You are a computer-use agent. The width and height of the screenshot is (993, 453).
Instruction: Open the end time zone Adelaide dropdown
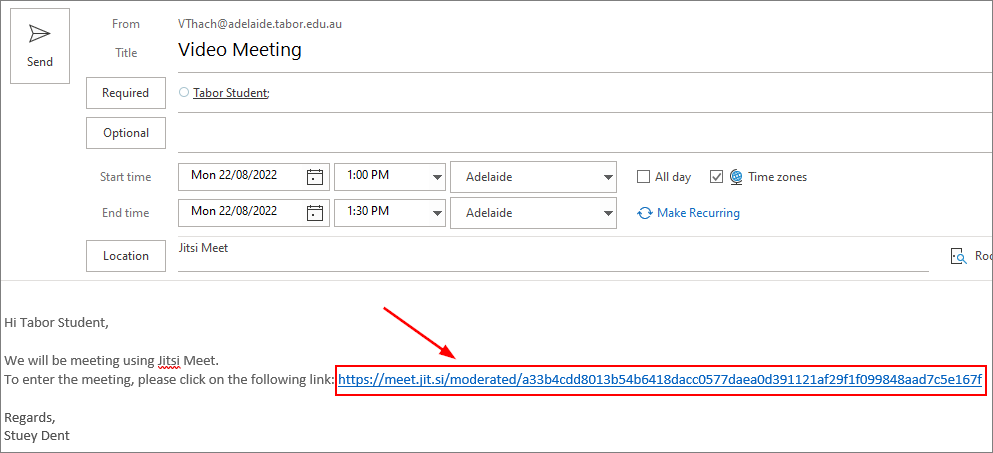click(608, 213)
